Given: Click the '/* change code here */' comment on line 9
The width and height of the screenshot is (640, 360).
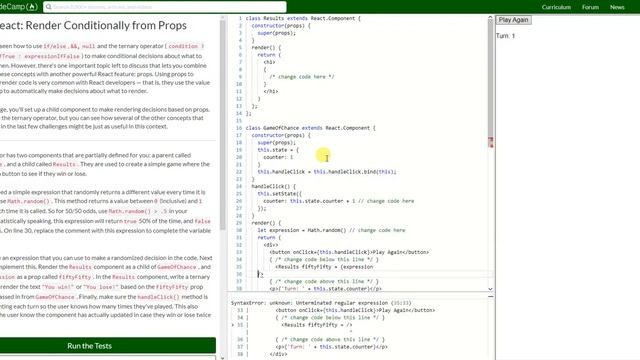Looking at the screenshot, I should (302, 77).
